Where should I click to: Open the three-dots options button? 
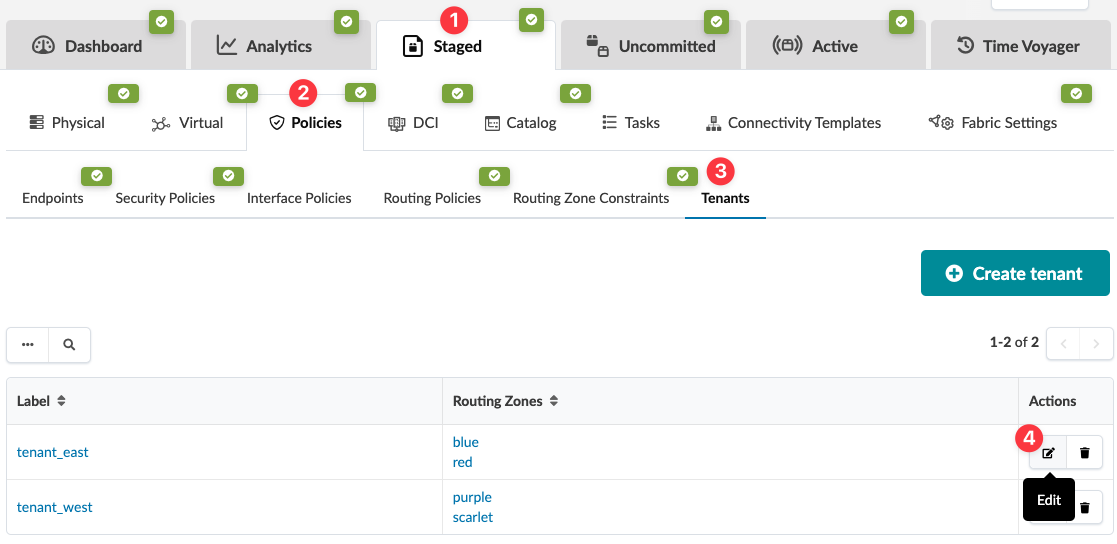(28, 344)
